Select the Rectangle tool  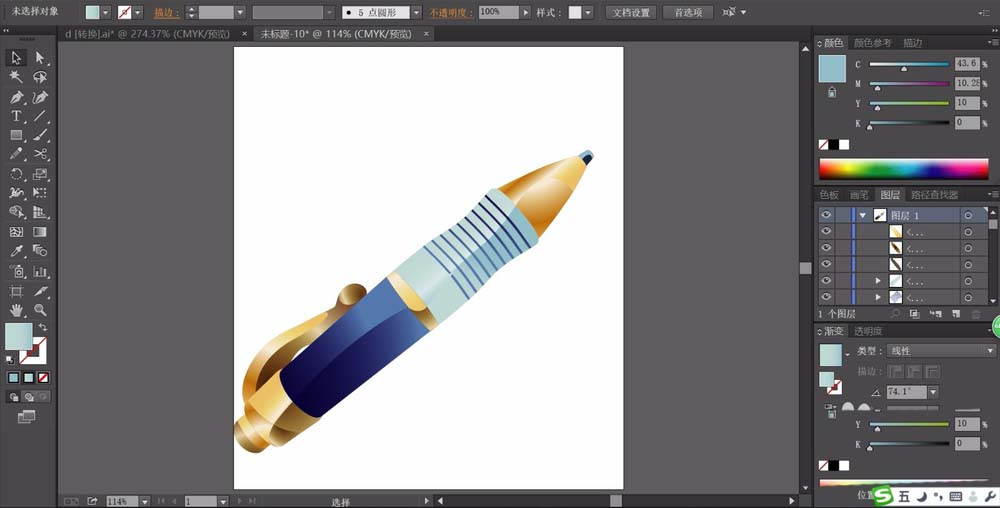[16, 135]
